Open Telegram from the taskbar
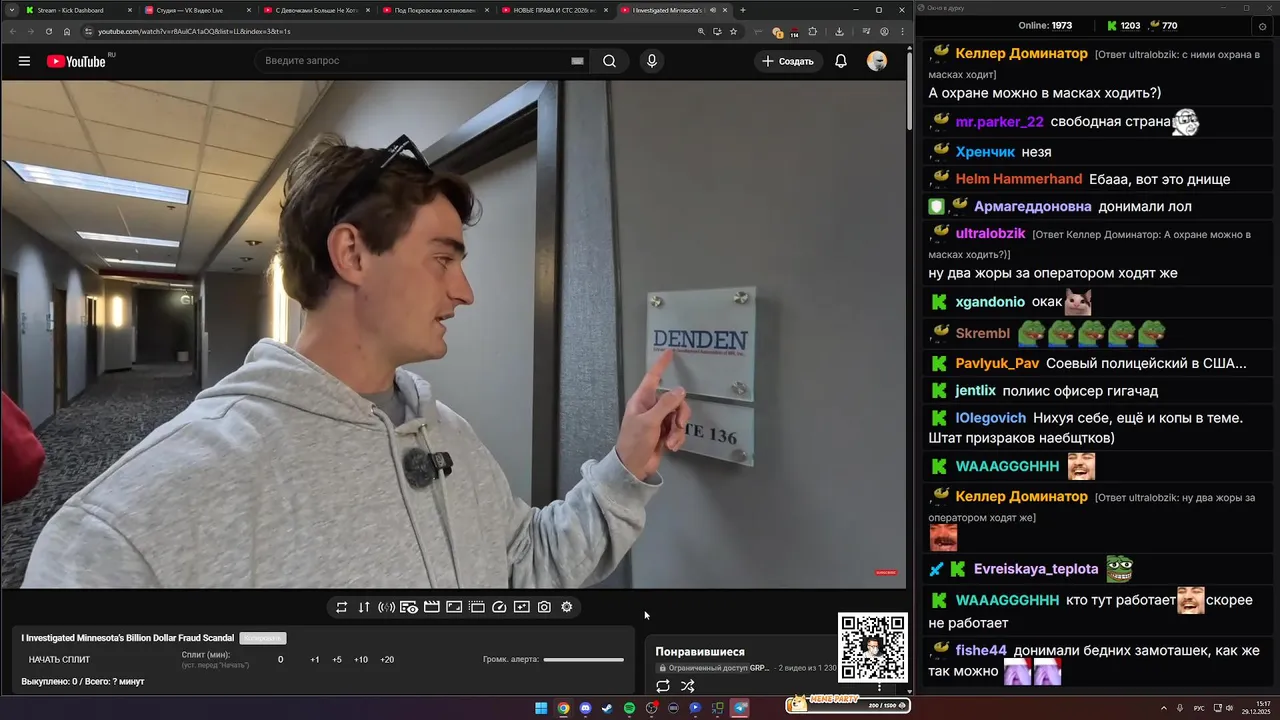This screenshot has height=720, width=1280. [x=740, y=708]
